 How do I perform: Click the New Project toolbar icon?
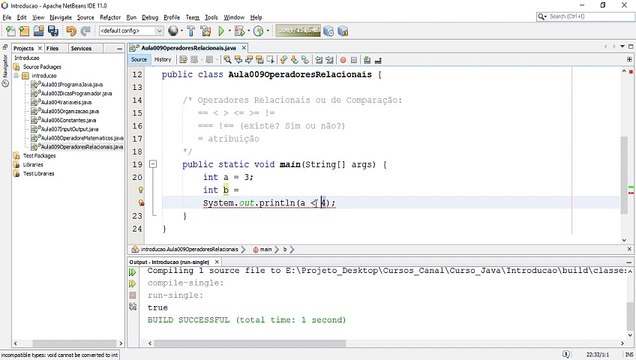[x=24, y=31]
